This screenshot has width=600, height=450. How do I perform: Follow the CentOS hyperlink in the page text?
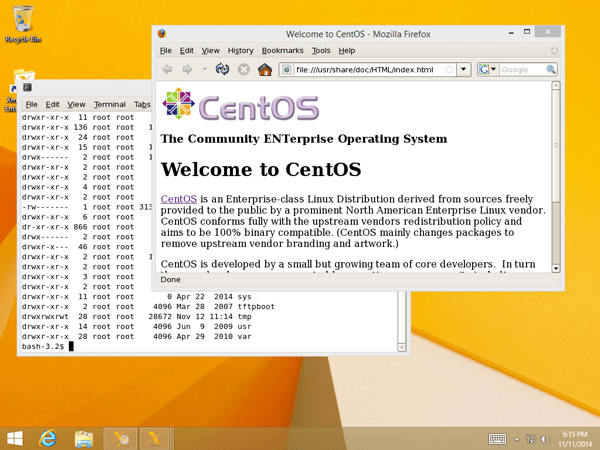point(178,199)
